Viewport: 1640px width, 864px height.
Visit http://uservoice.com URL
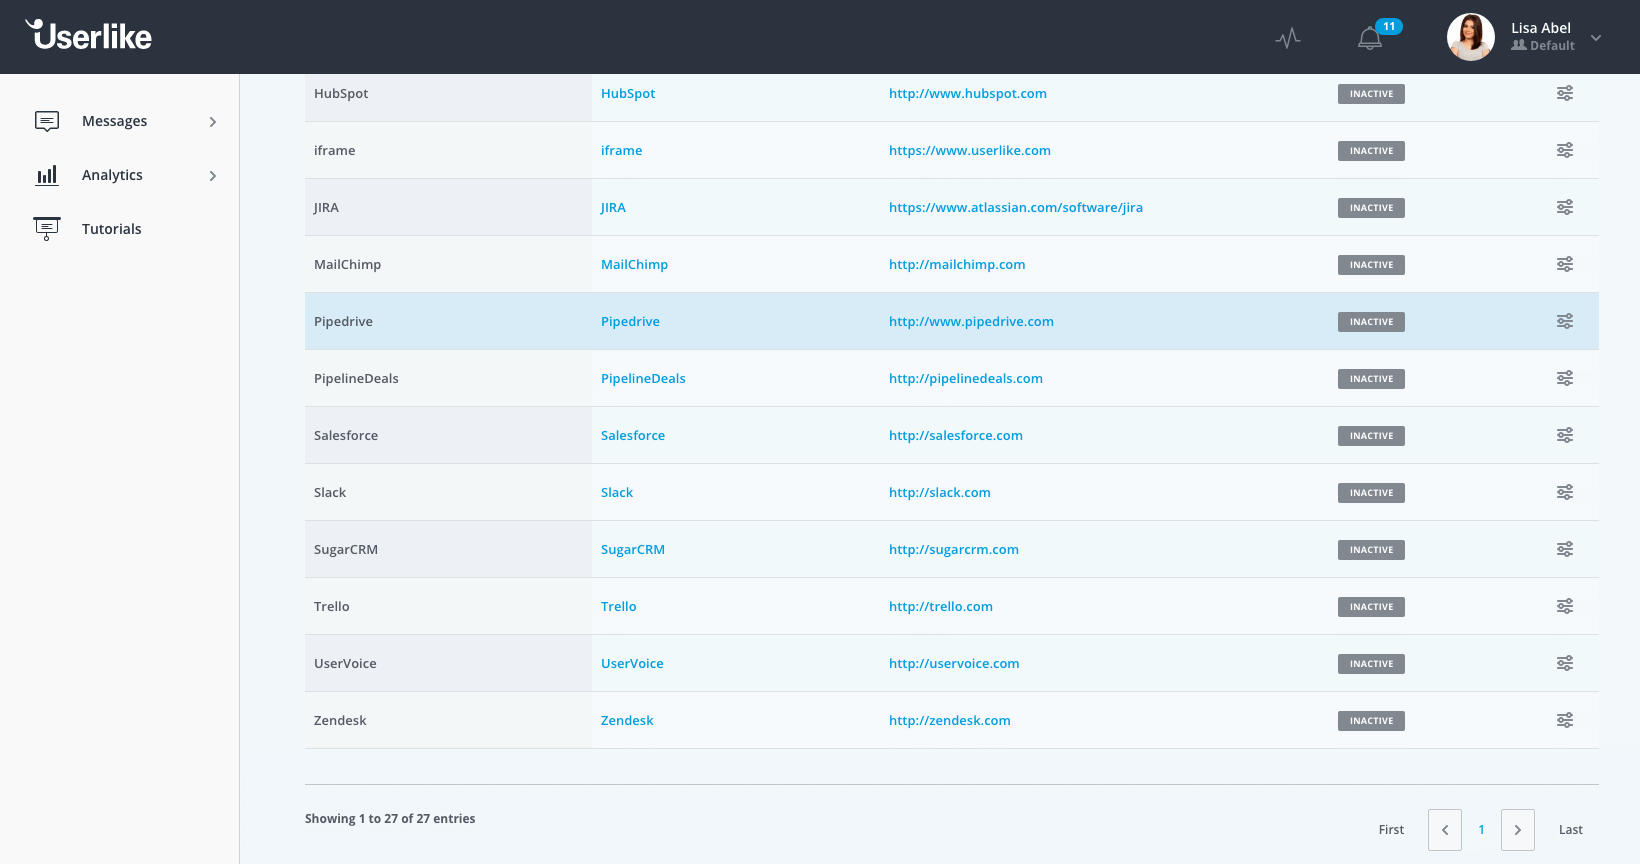[x=954, y=663]
